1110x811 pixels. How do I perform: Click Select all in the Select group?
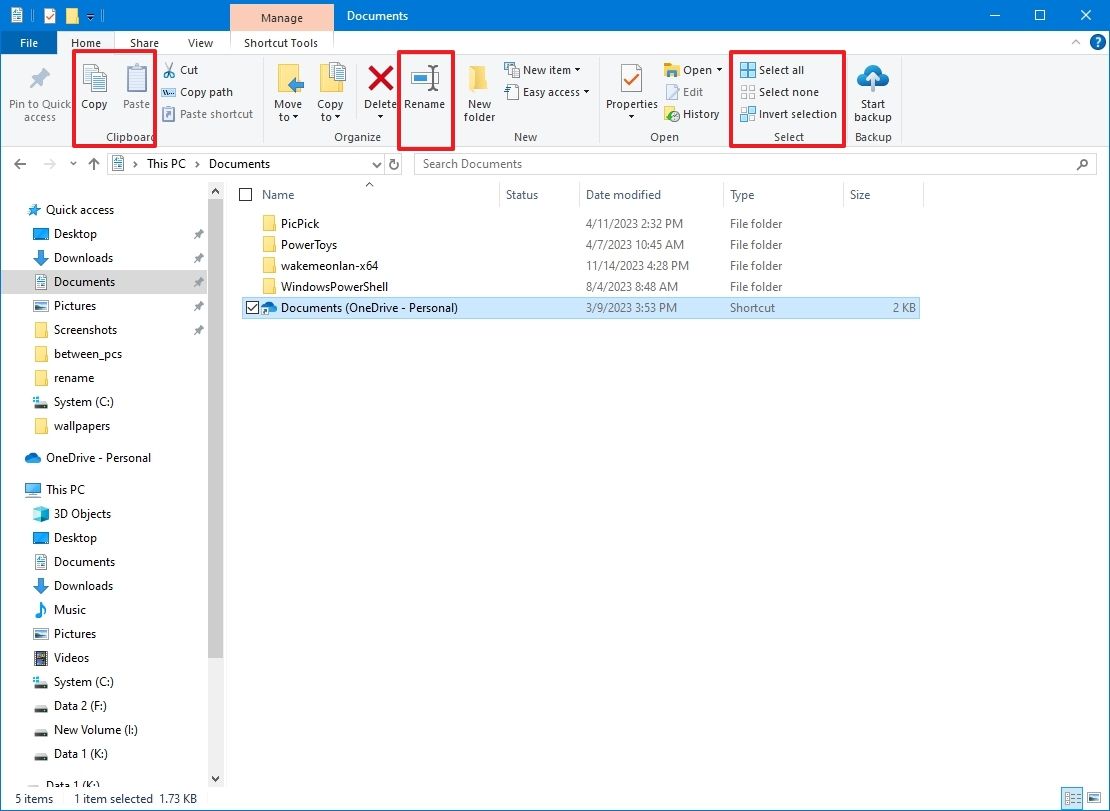click(x=778, y=69)
